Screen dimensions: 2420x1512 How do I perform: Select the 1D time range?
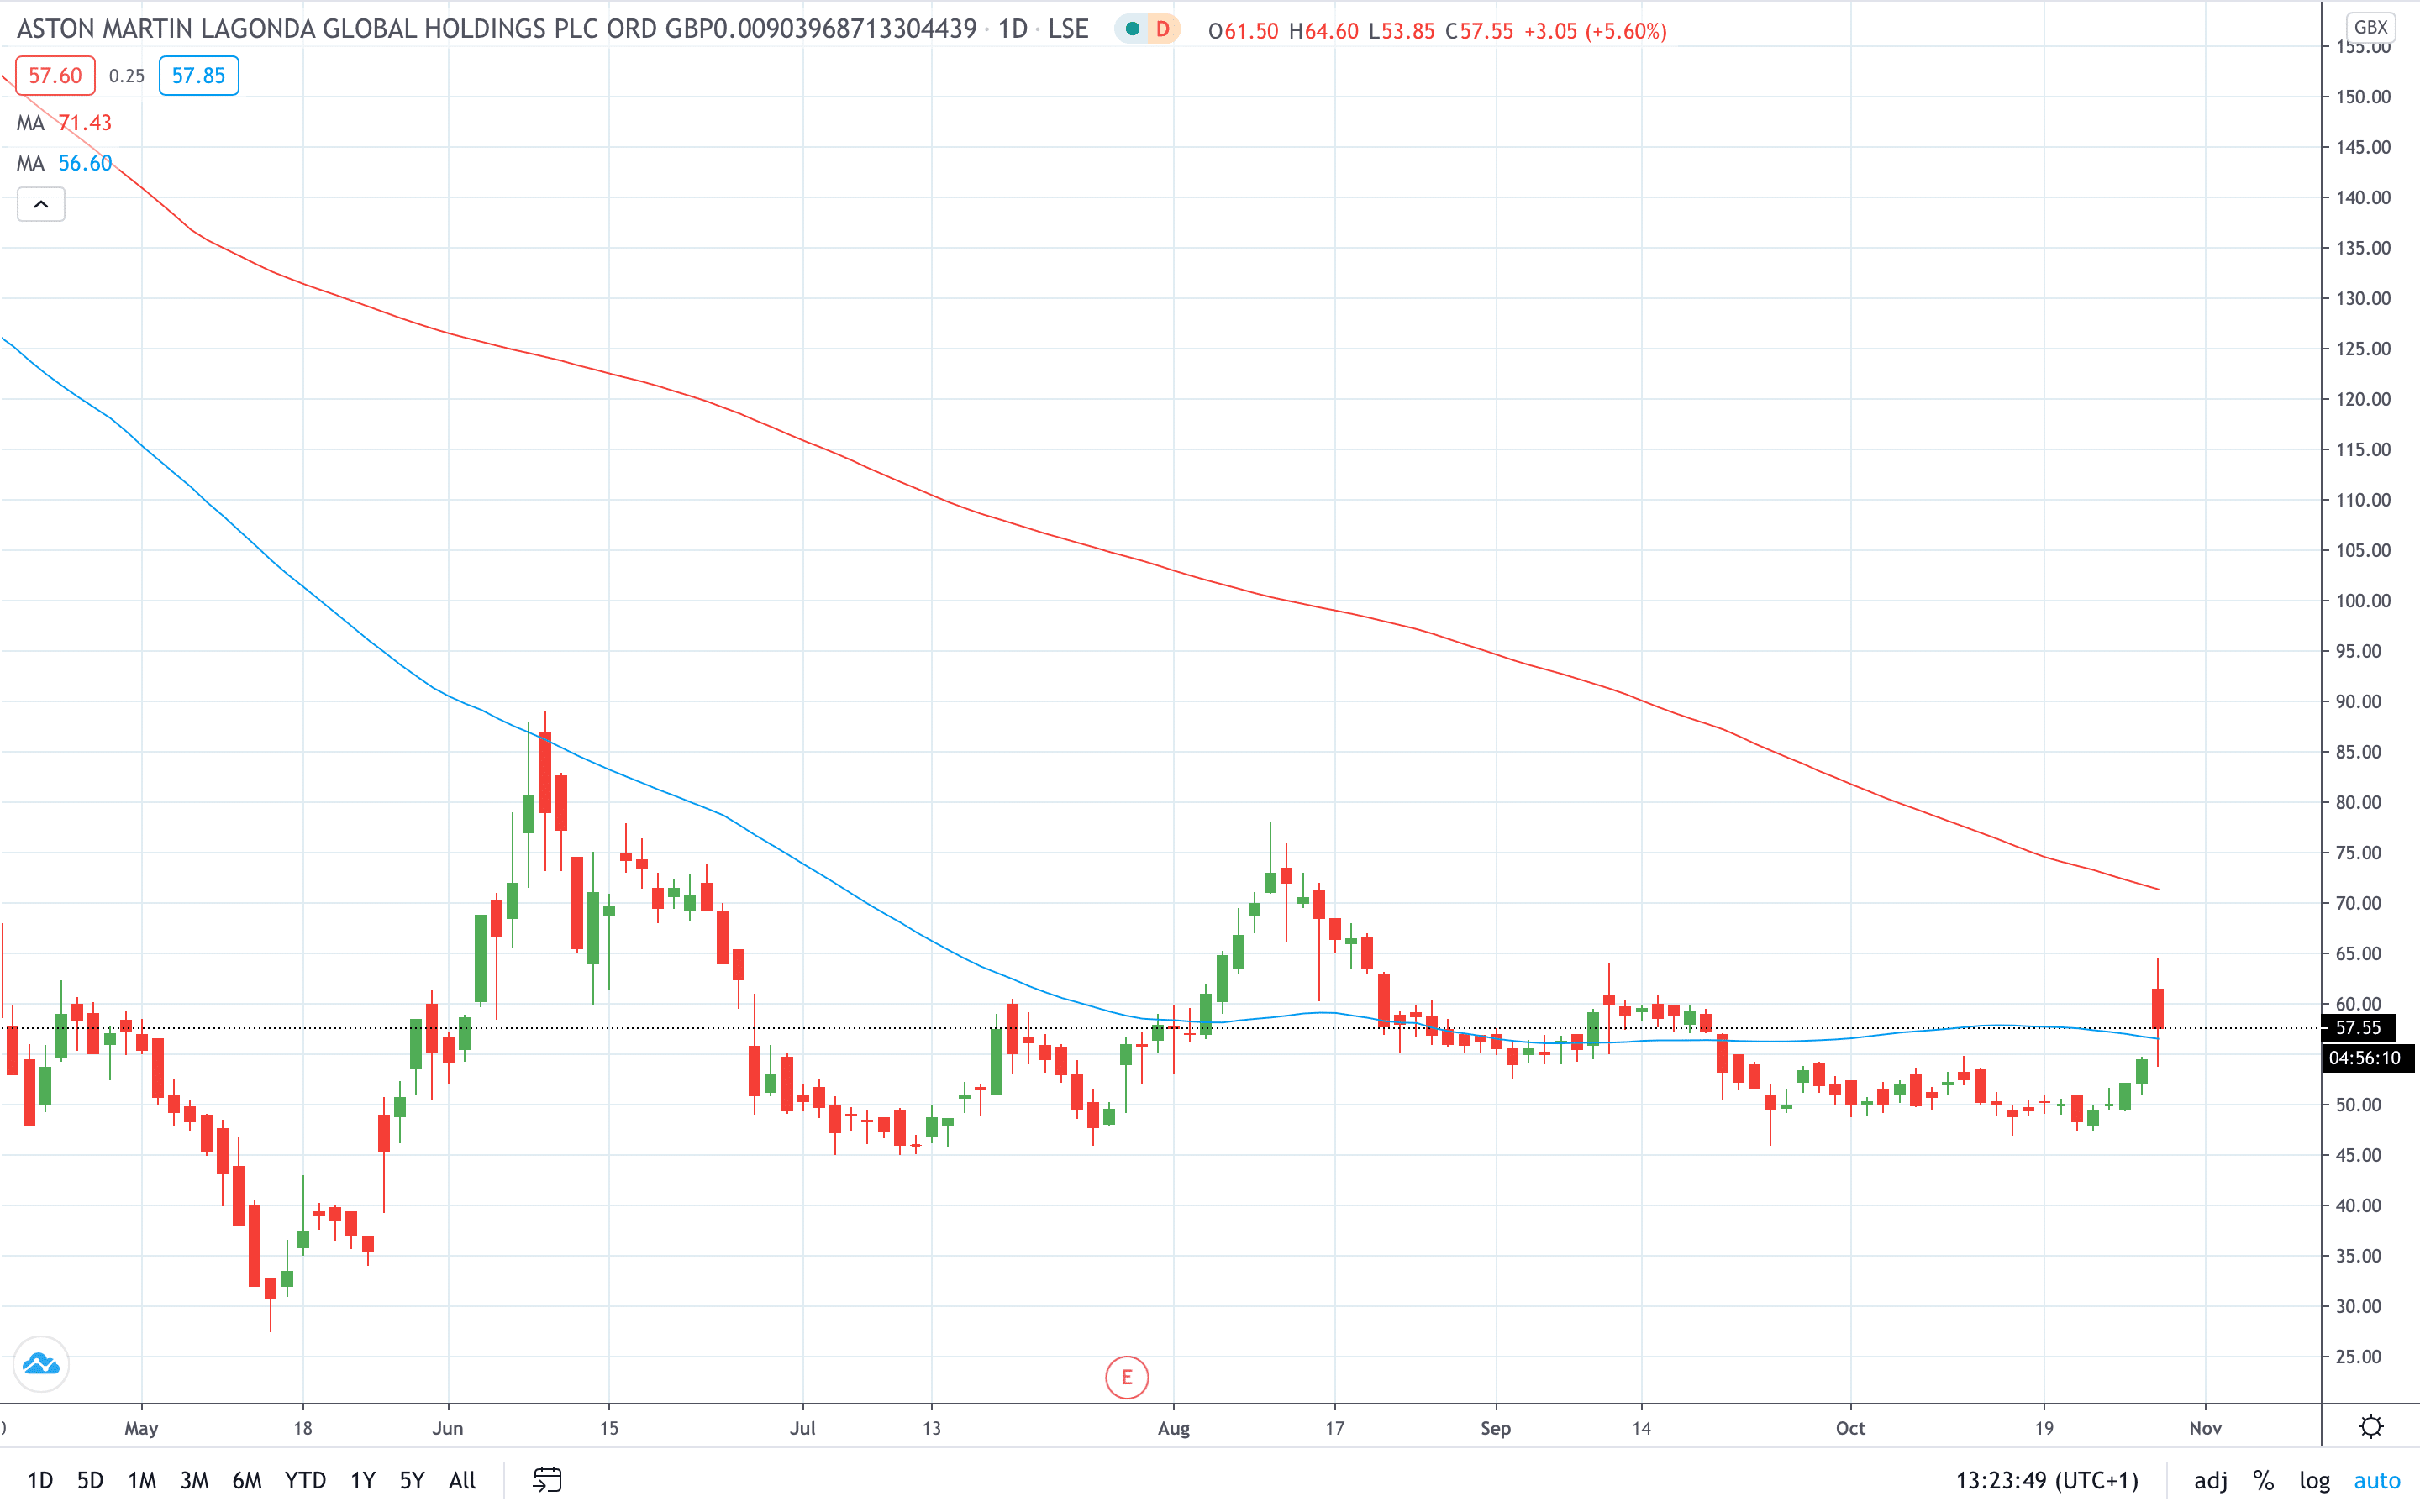coord(40,1480)
